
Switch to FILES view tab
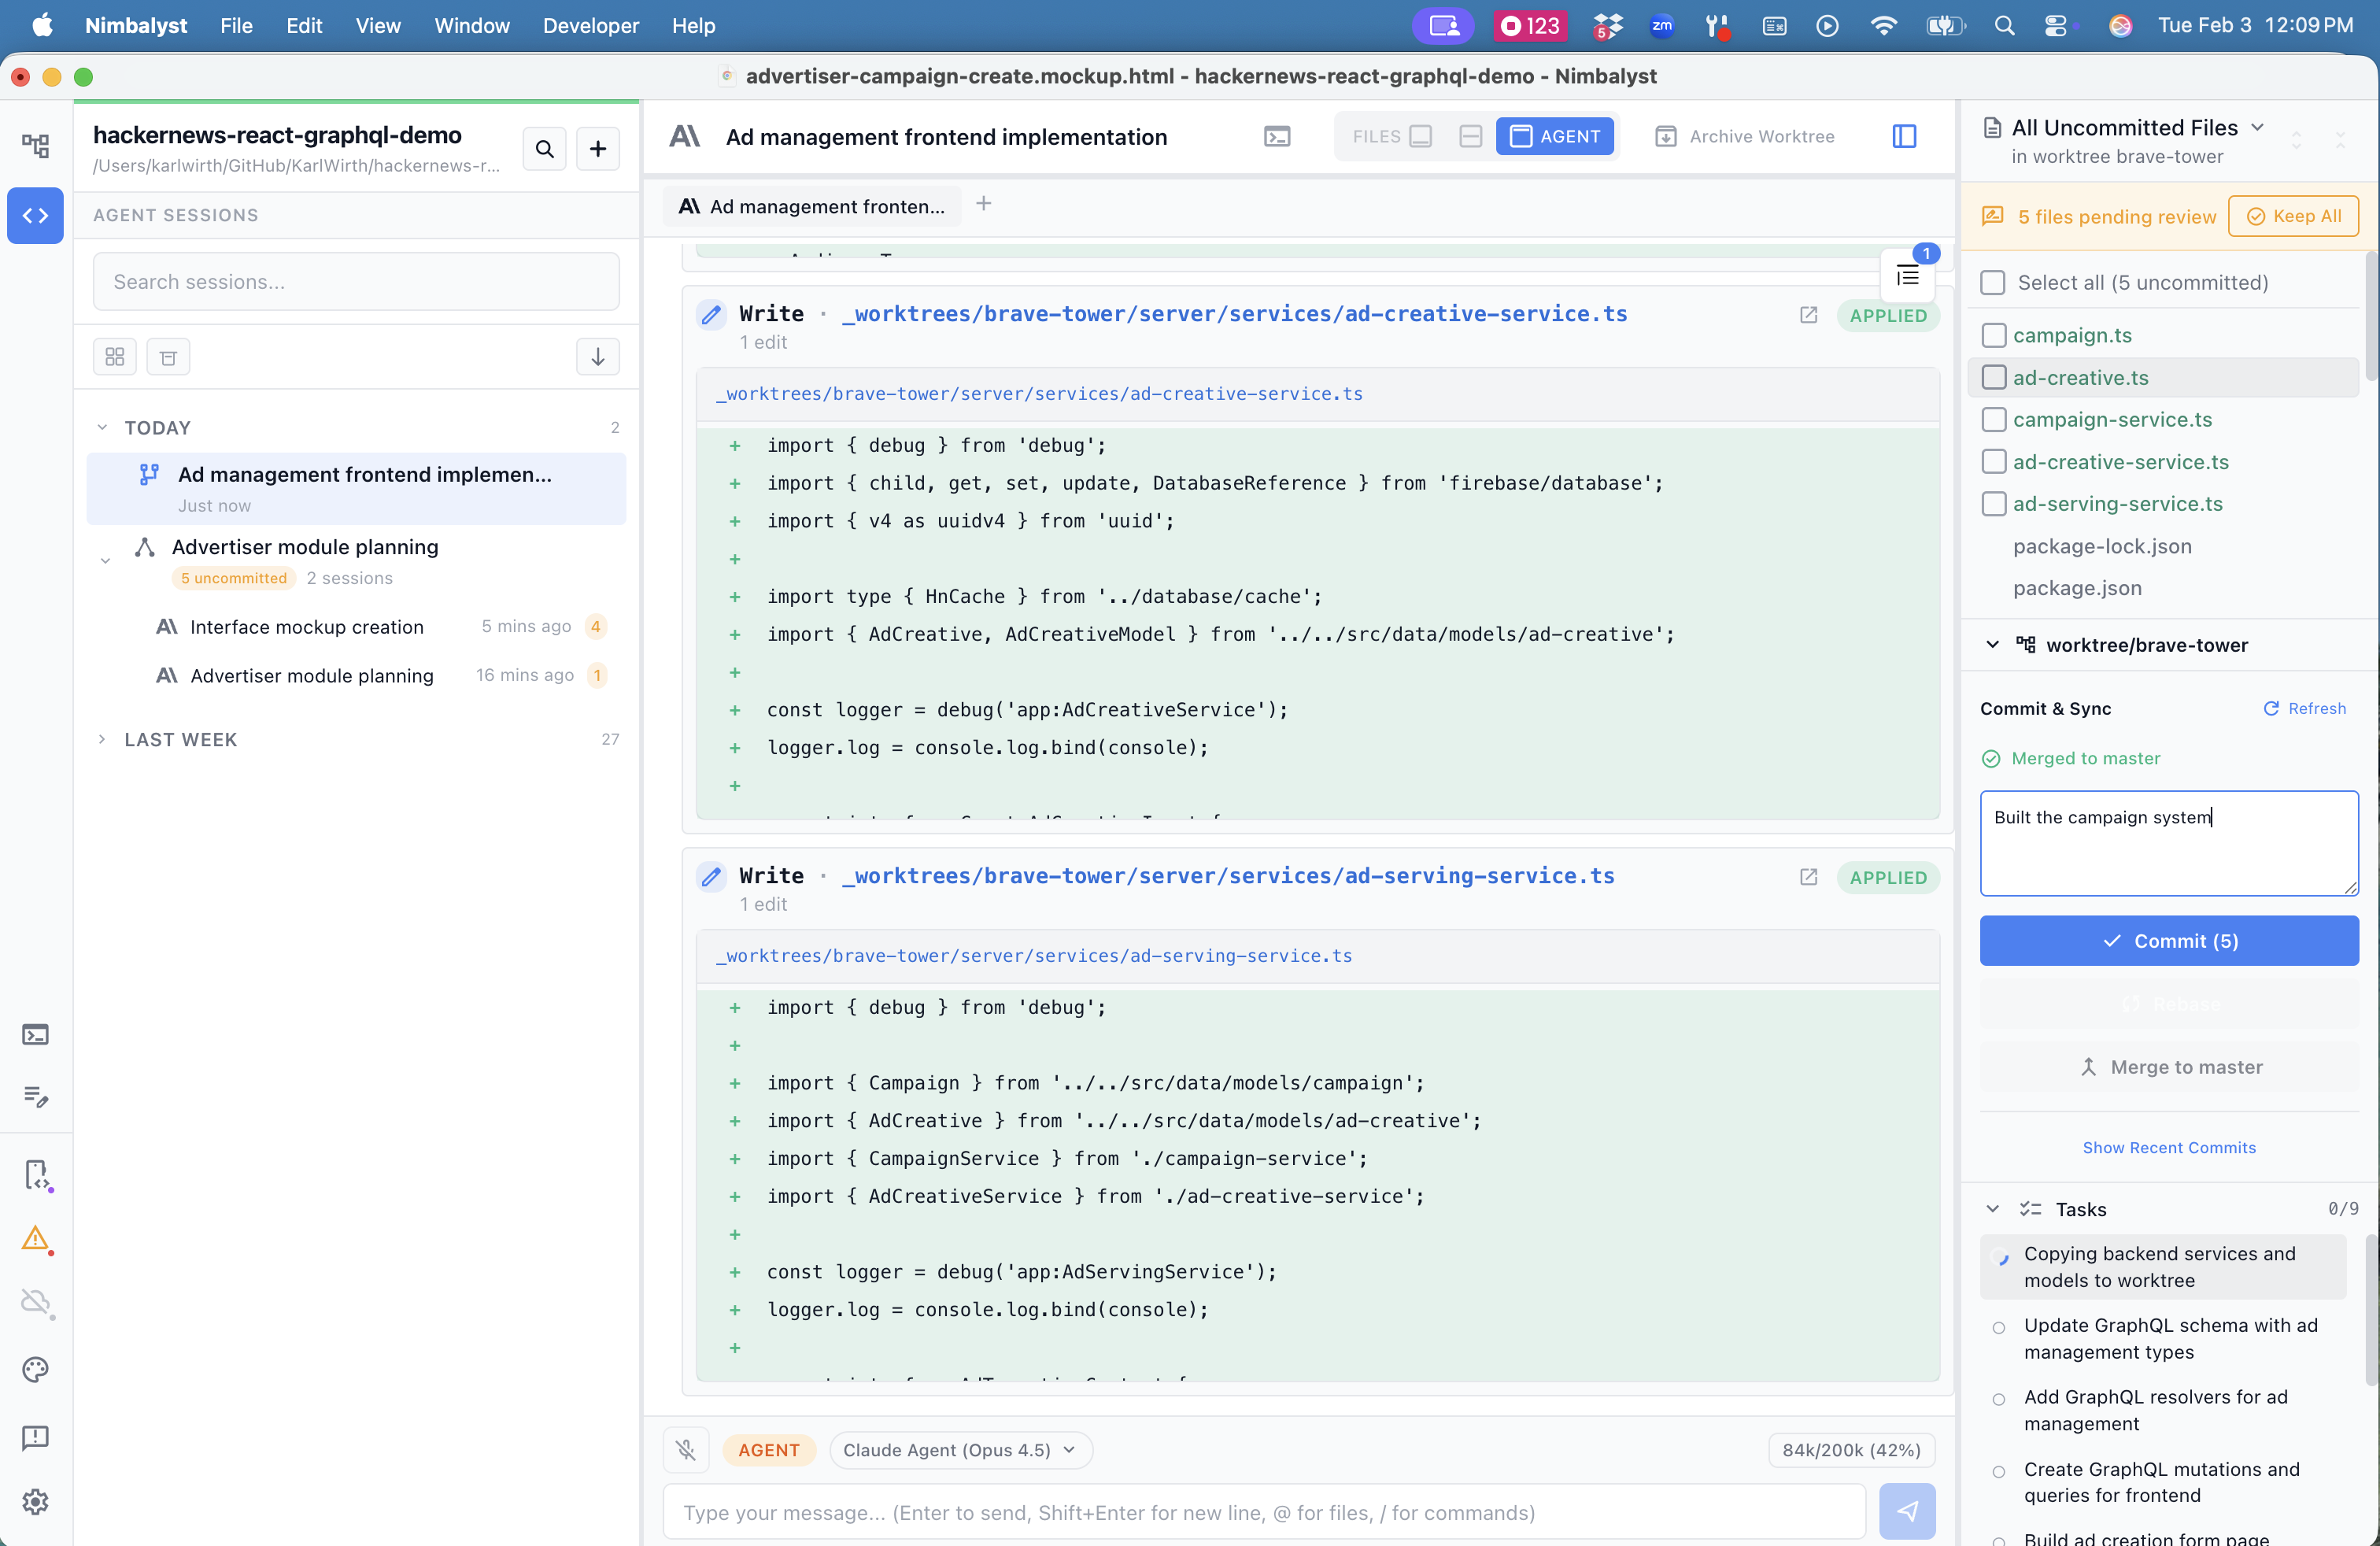[1392, 137]
